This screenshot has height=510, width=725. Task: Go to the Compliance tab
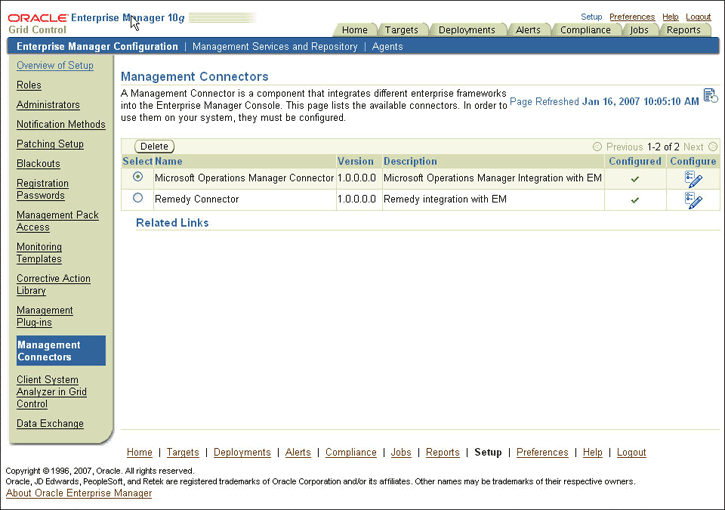click(x=585, y=30)
